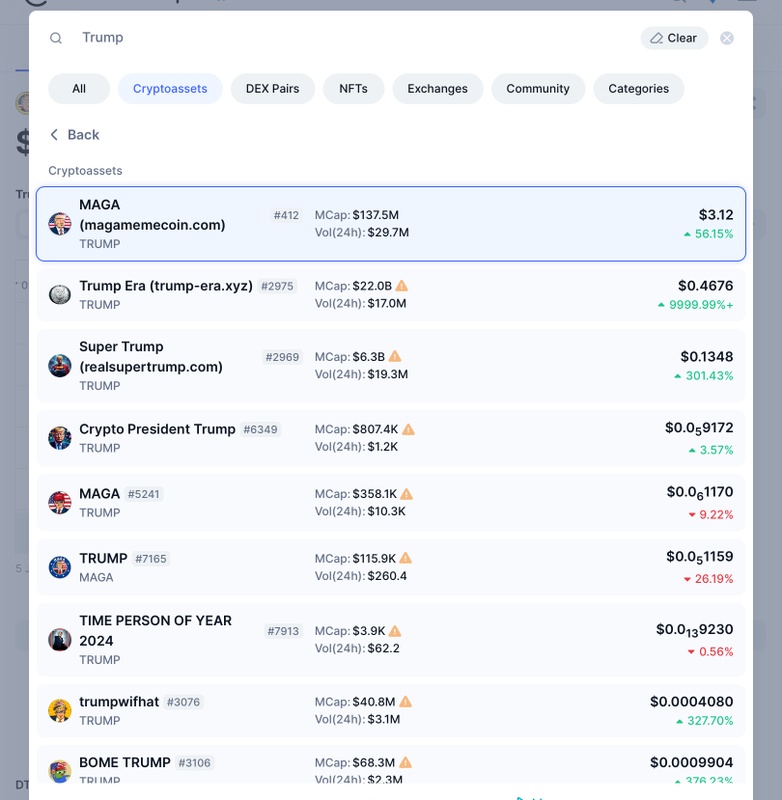Click rank badge #5241
Viewport: 782px width, 800px height.
click(x=143, y=494)
